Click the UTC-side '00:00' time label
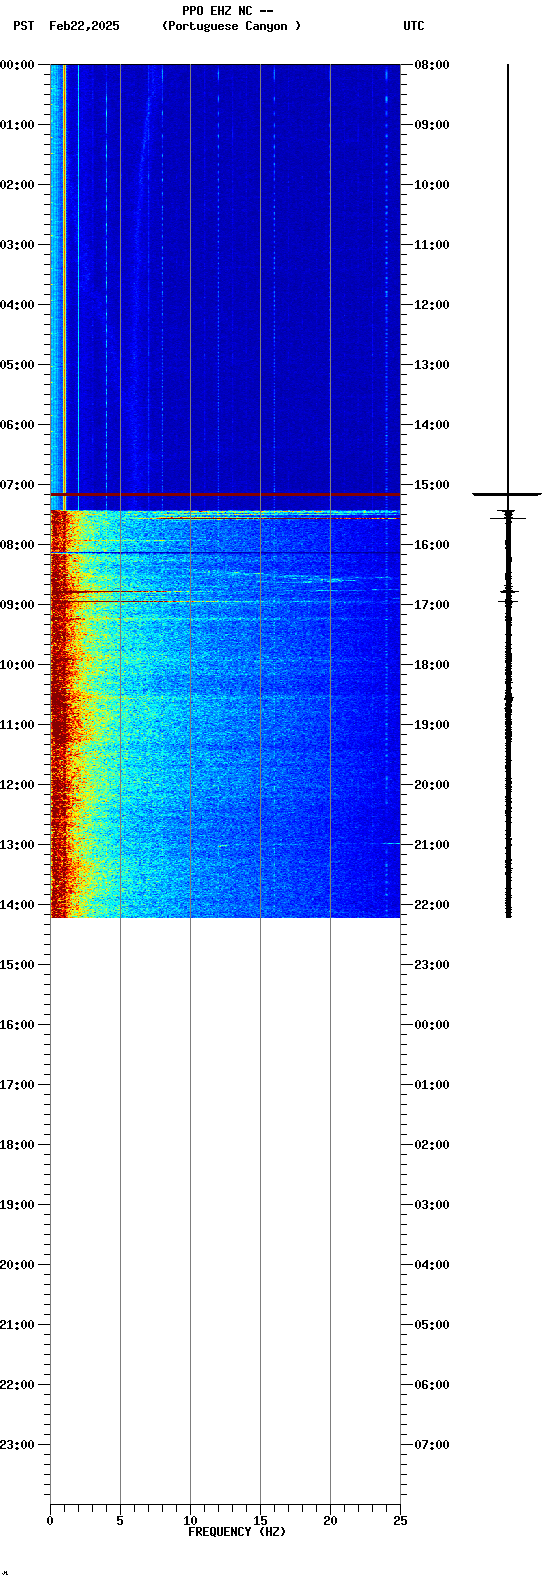 (431, 1025)
